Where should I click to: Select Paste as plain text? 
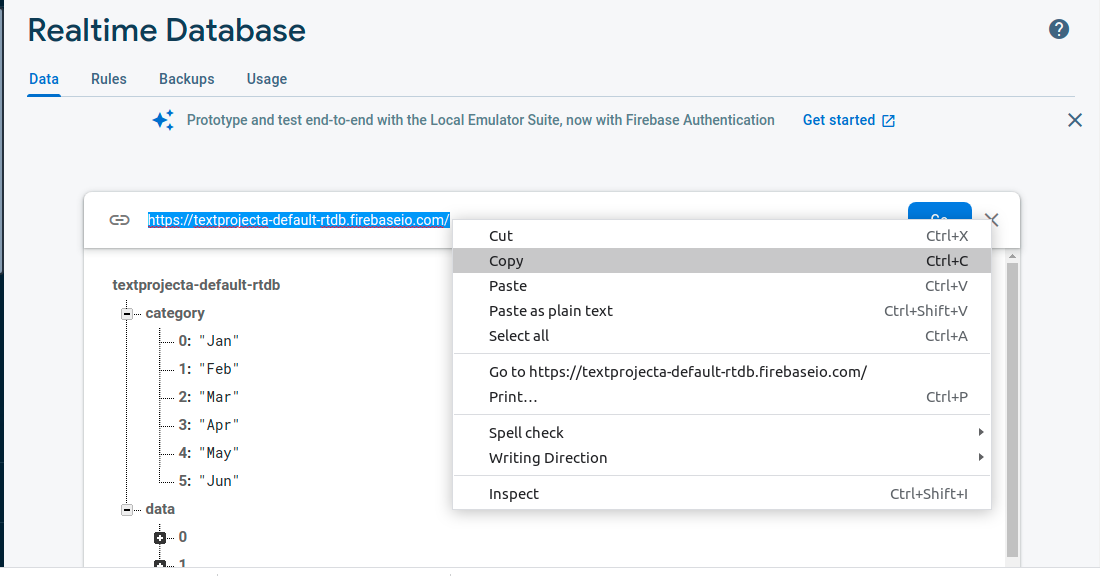coord(722,311)
